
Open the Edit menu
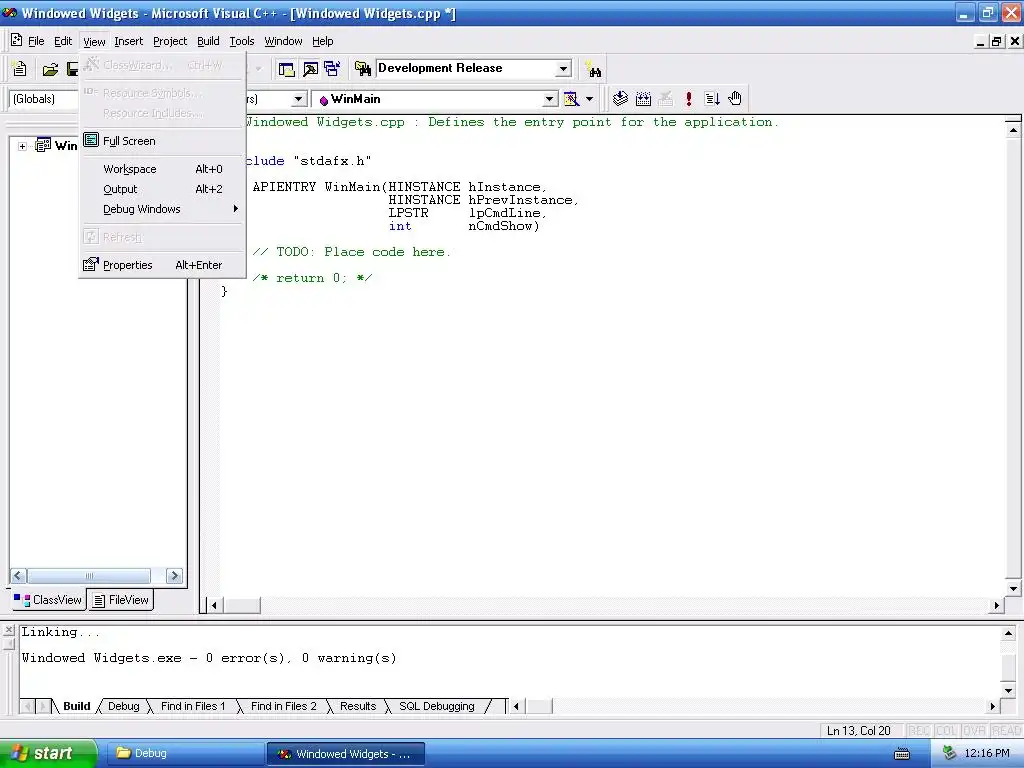[x=63, y=41]
